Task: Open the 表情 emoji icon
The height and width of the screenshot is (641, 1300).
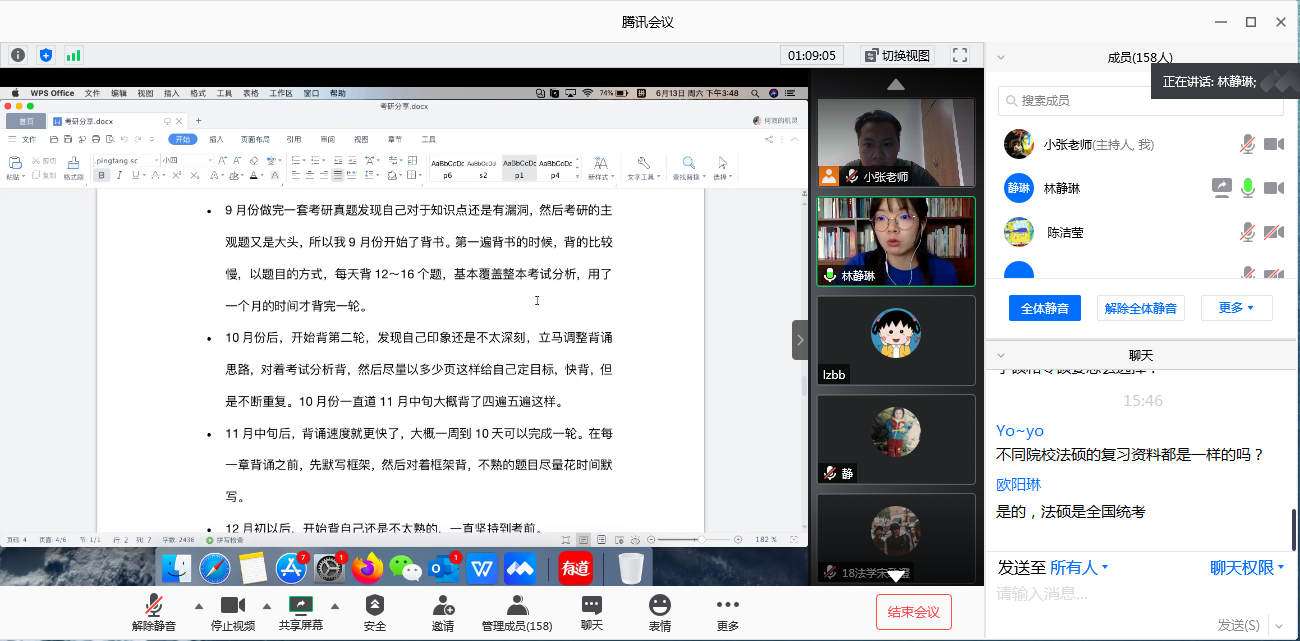Action: click(x=659, y=606)
